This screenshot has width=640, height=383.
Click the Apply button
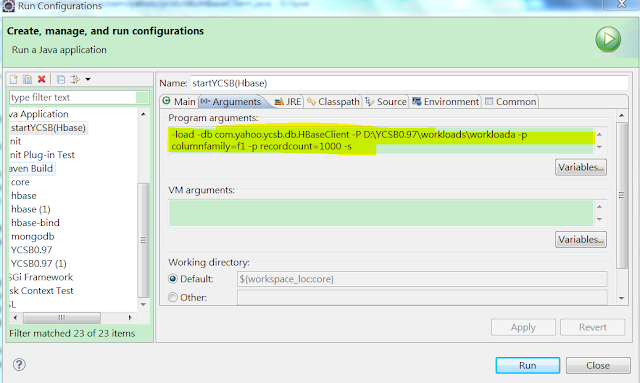coord(523,327)
